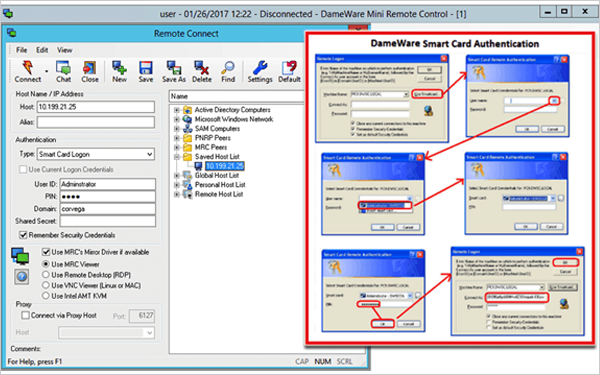600x375 pixels.
Task: Open the File menu
Action: click(21, 50)
